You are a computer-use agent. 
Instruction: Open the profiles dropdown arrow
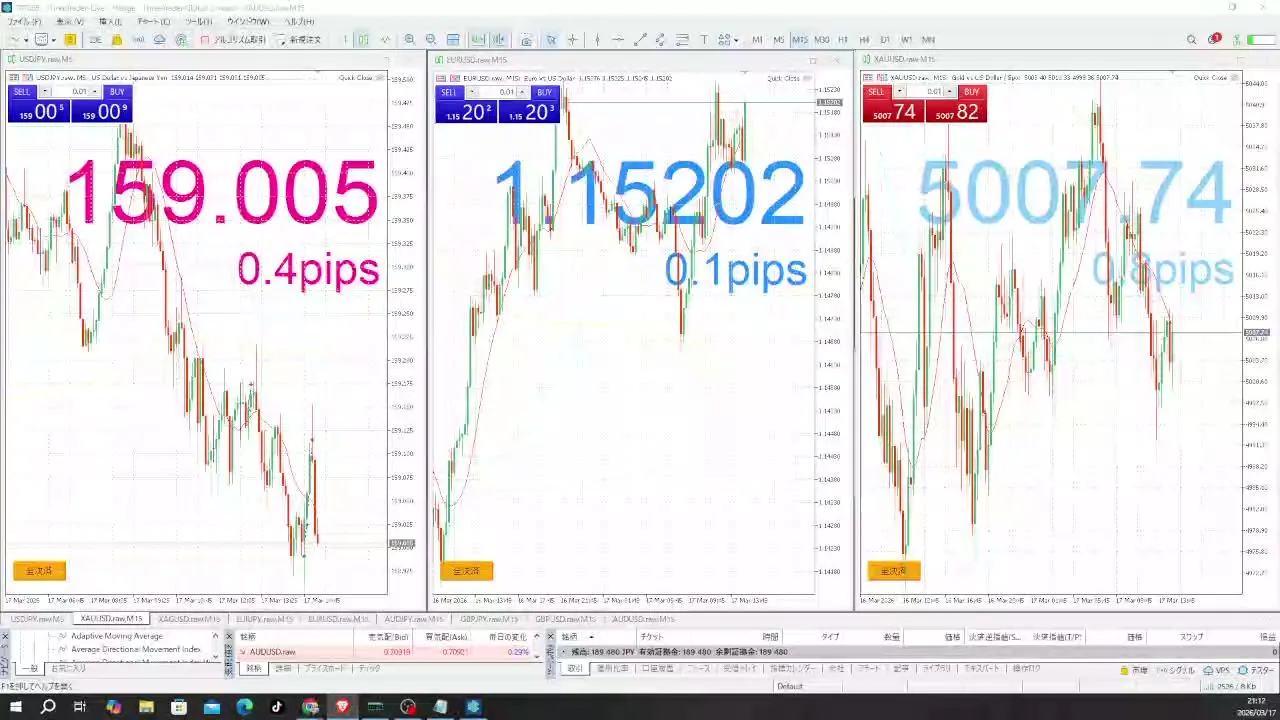[x=53, y=40]
